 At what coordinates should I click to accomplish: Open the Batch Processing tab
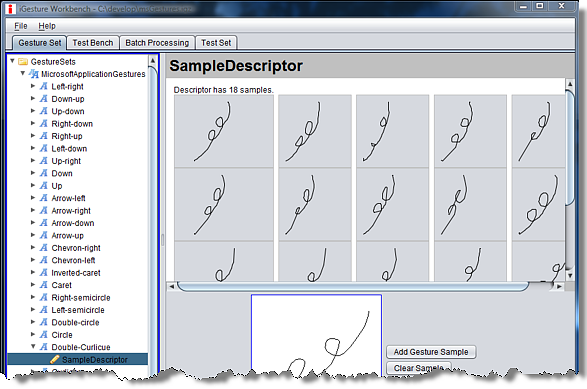[x=157, y=43]
